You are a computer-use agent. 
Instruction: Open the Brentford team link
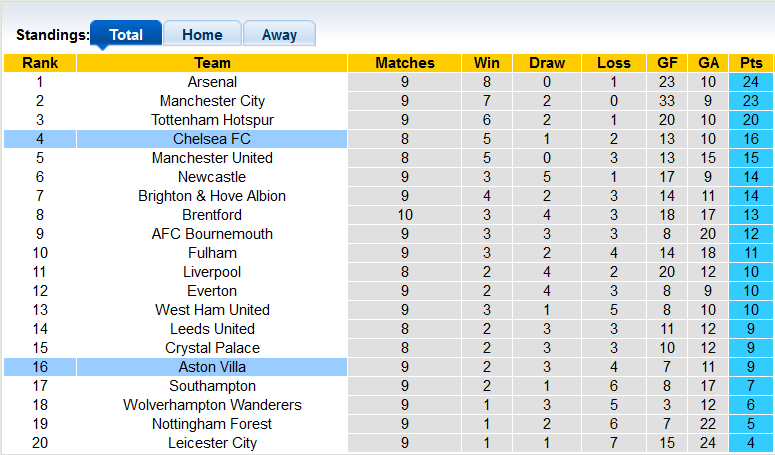212,215
